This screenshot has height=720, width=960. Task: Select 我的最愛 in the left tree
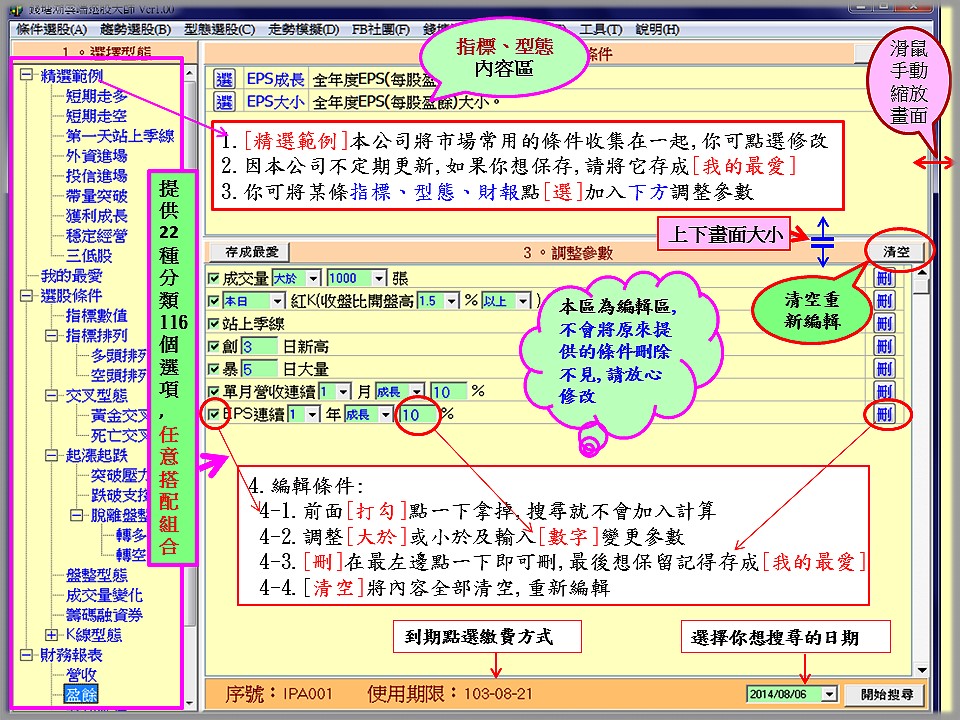(x=71, y=276)
